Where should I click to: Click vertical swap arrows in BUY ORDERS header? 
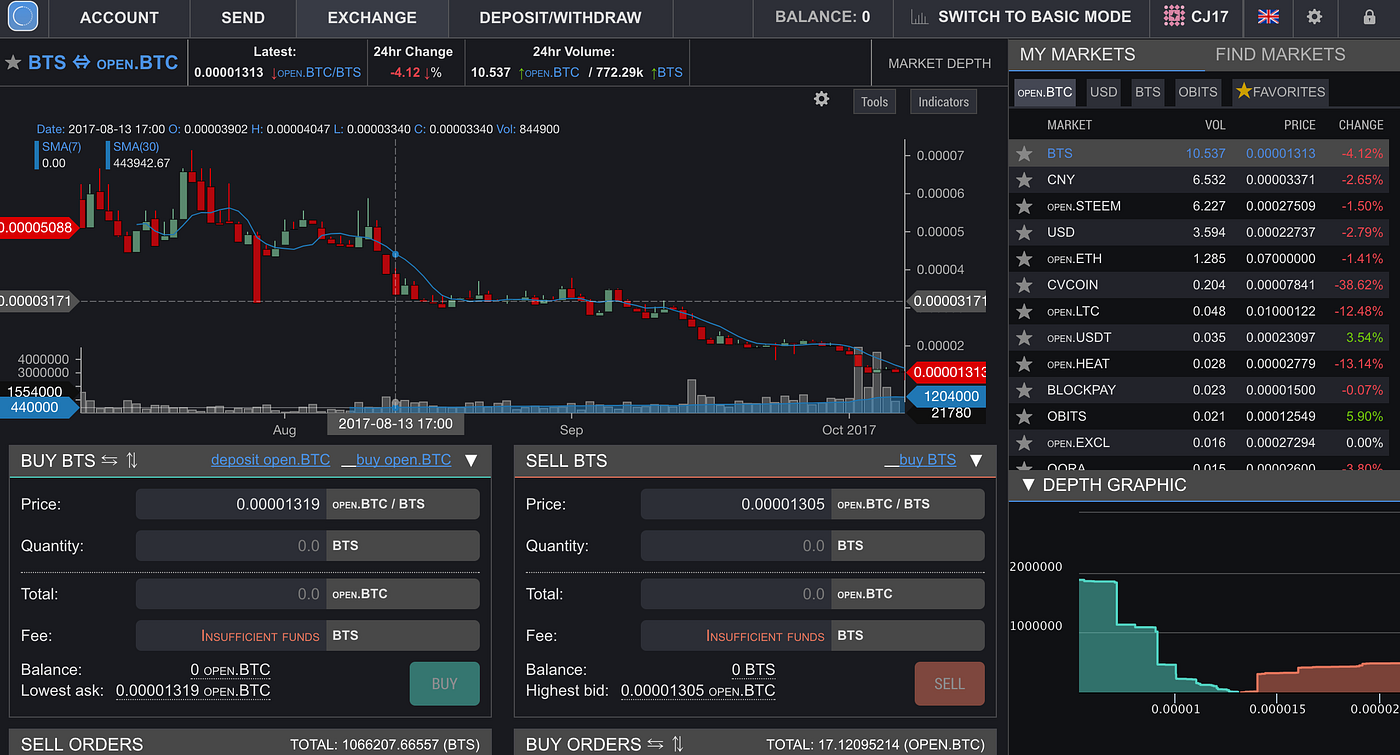tap(677, 744)
